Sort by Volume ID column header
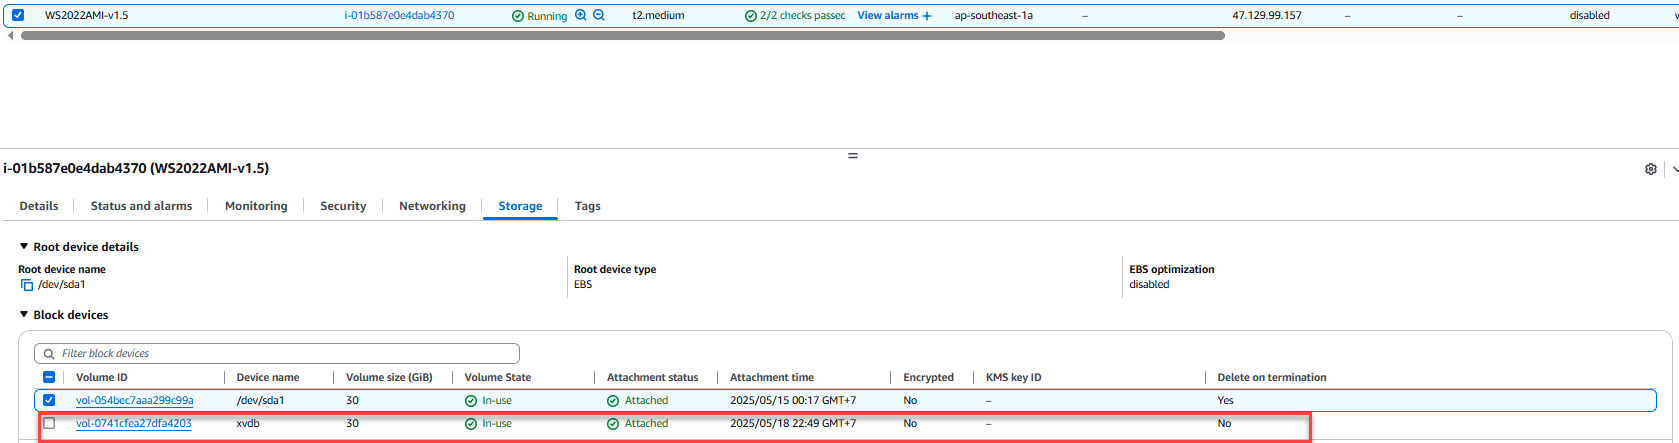This screenshot has width=1679, height=443. [x=102, y=377]
